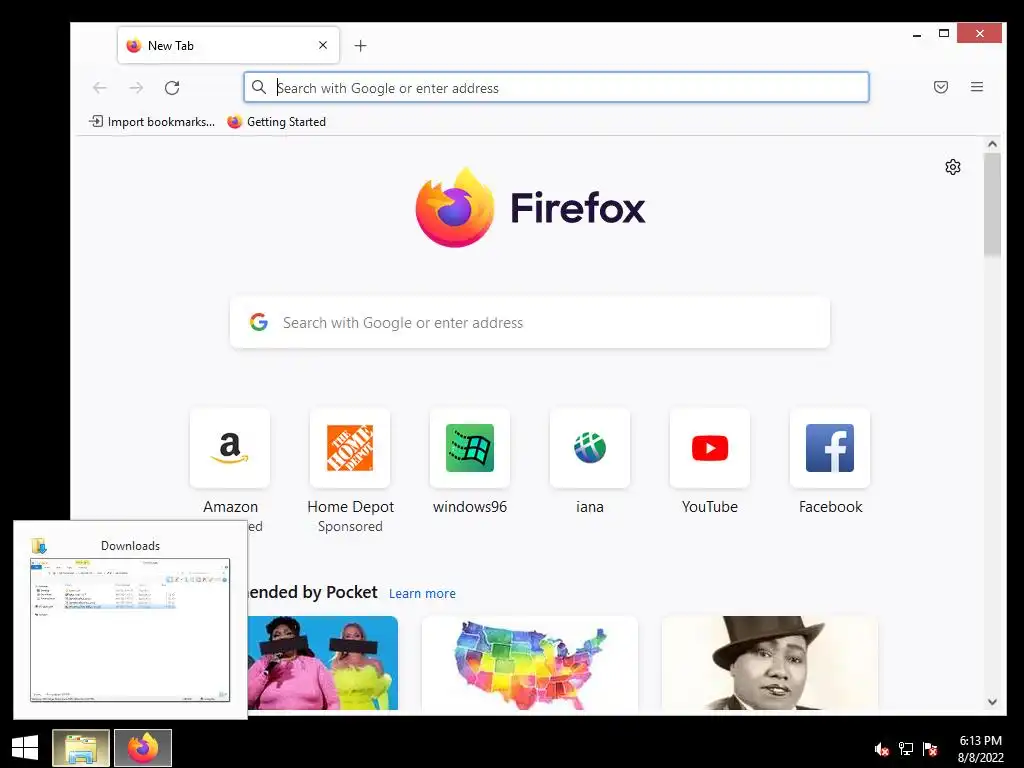Reload the current page
1024x768 pixels.
pyautogui.click(x=172, y=88)
